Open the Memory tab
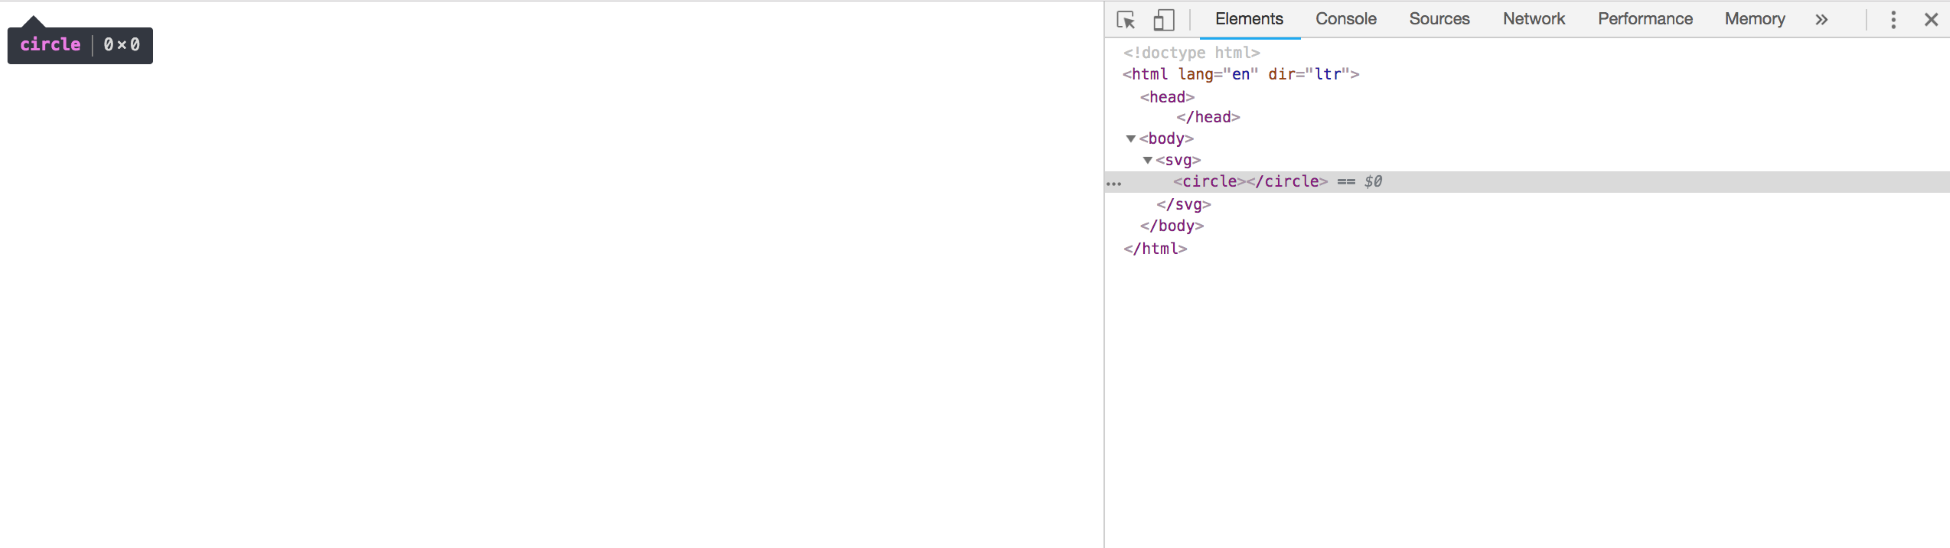The image size is (1950, 548). tap(1754, 19)
